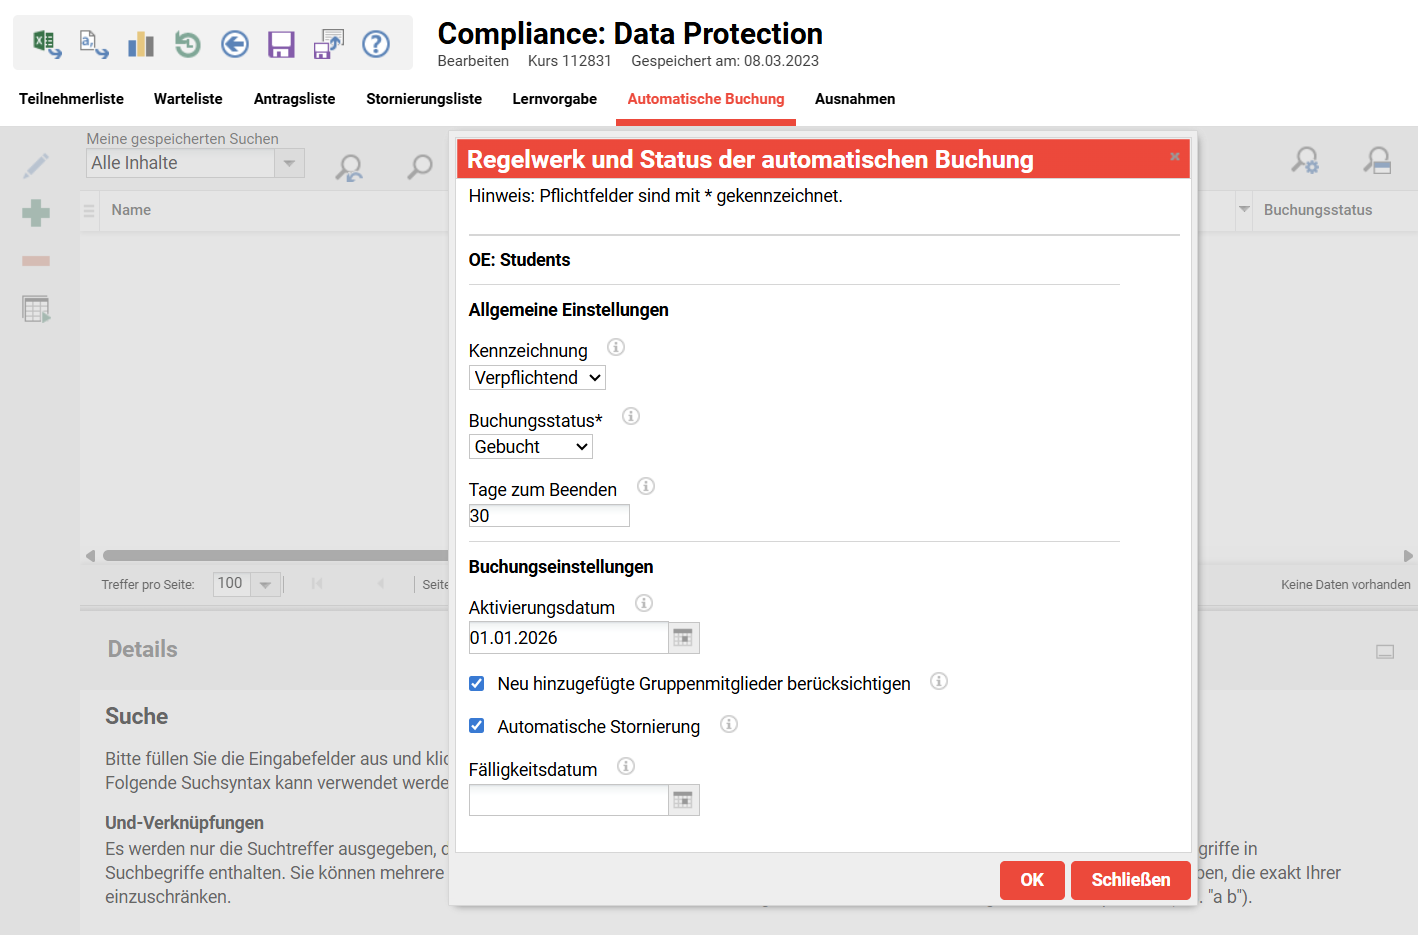The height and width of the screenshot is (935, 1418).
Task: Open the Buchungsstatus dropdown
Action: (530, 447)
